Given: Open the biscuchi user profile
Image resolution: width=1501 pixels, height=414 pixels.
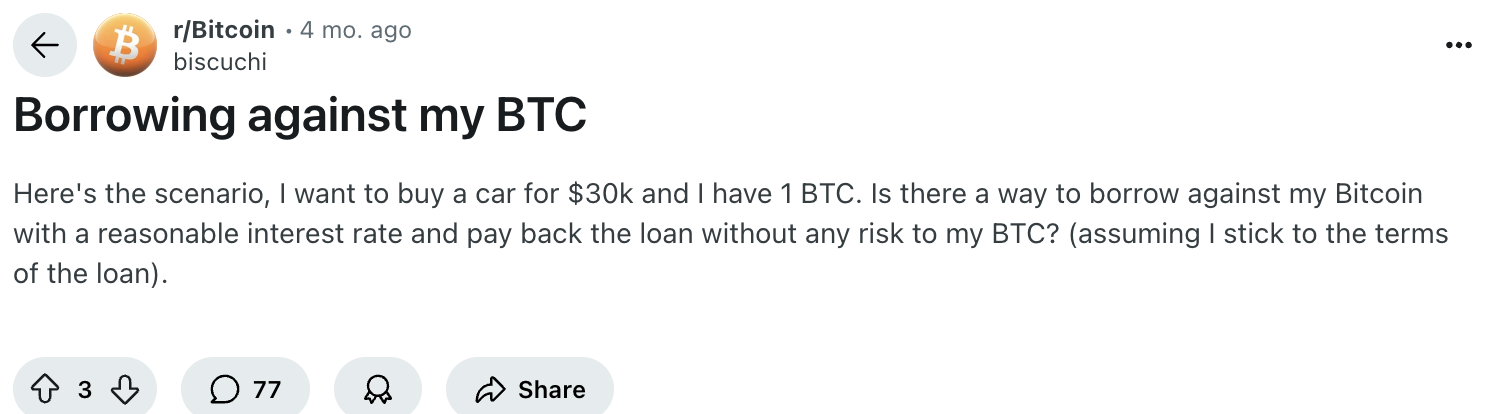Looking at the screenshot, I should point(220,62).
